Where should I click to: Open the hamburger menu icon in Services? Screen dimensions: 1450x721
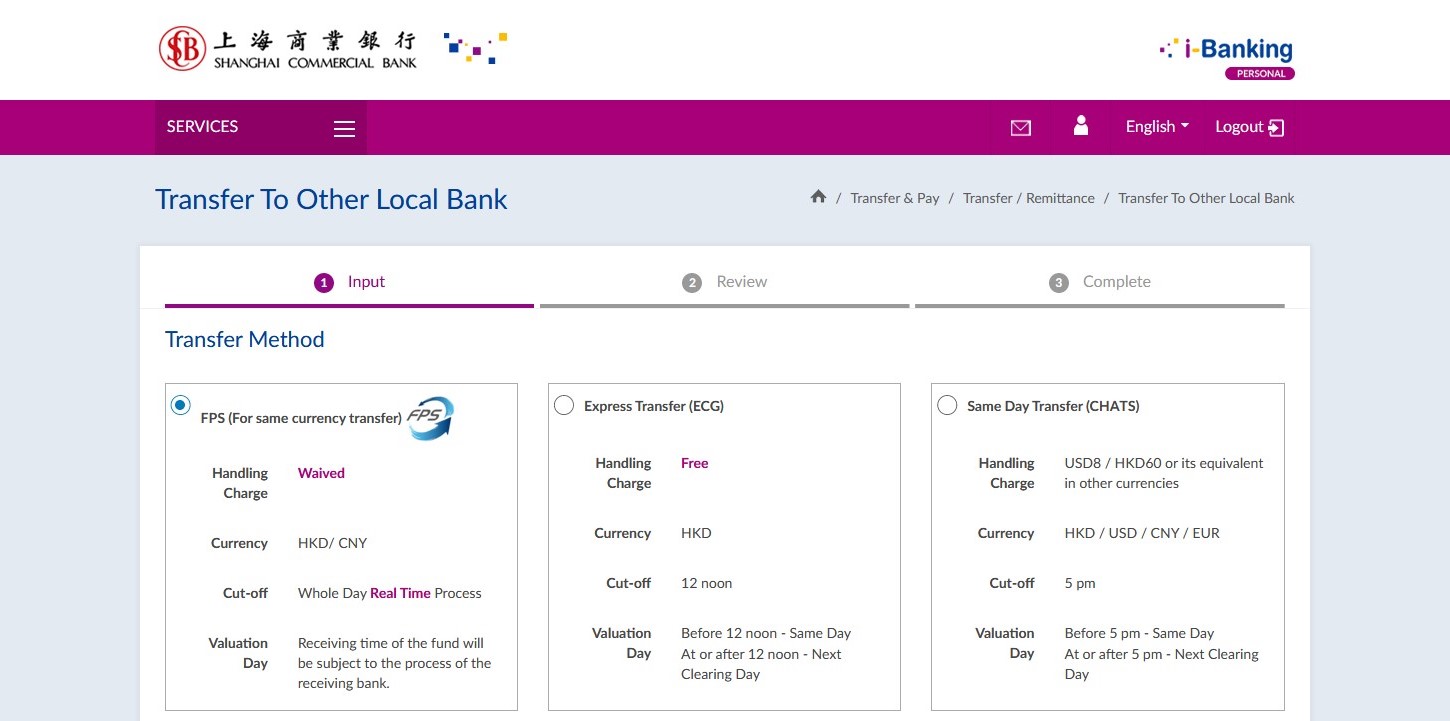(x=344, y=128)
